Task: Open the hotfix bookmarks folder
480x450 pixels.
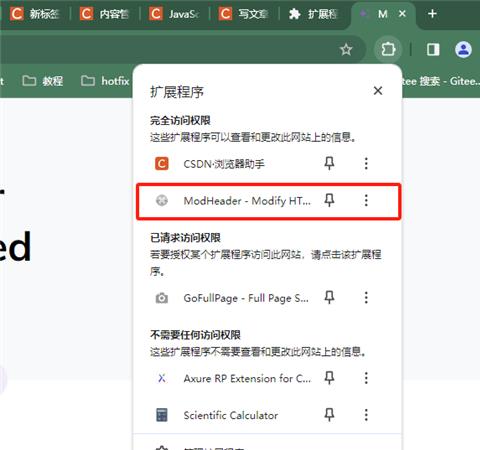Action: [105, 81]
